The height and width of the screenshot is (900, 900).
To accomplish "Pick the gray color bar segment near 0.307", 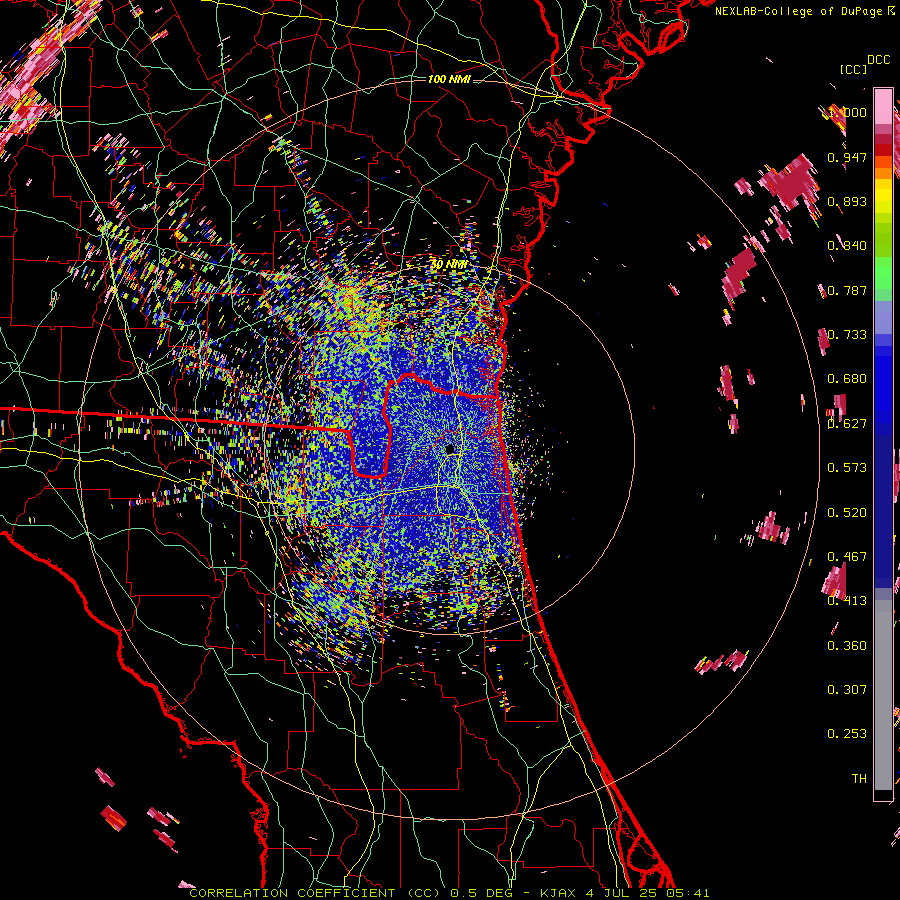I will click(883, 695).
